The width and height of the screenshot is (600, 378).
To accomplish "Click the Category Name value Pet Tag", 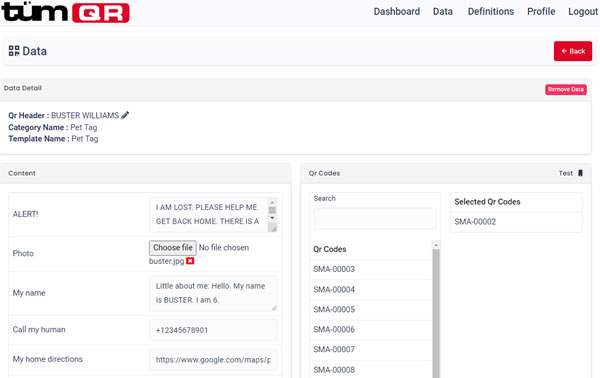I will coord(84,127).
